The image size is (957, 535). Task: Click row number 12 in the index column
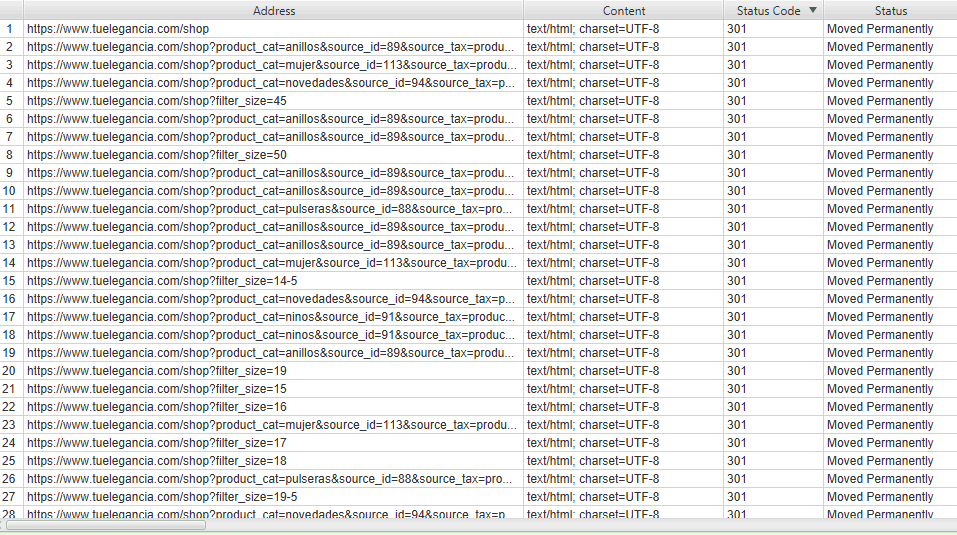coord(9,227)
